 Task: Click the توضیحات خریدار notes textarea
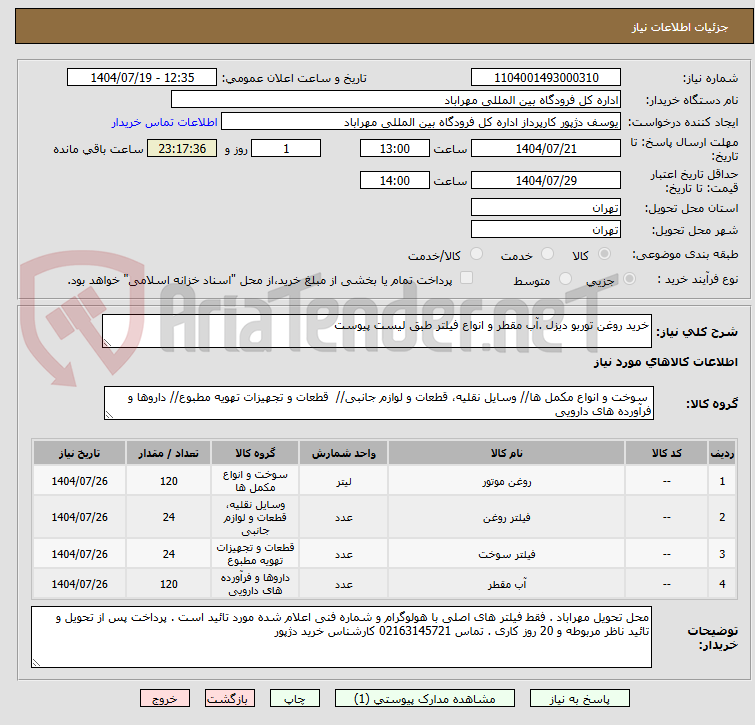pos(341,637)
